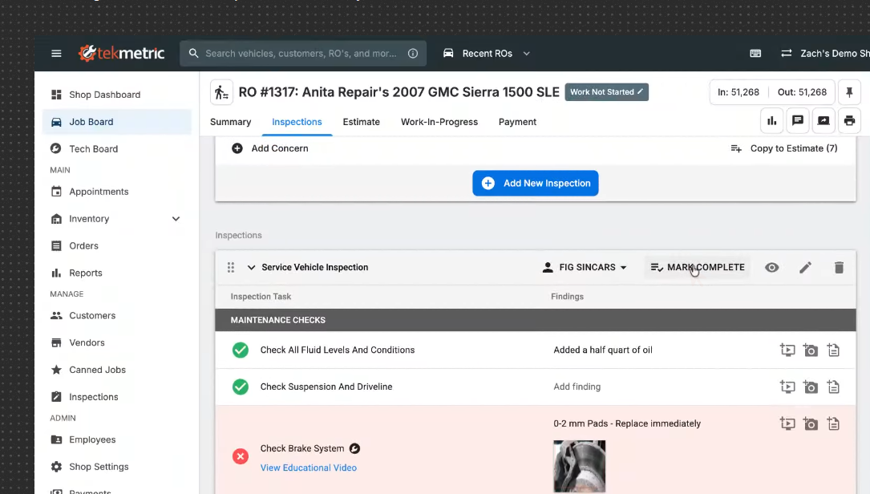This screenshot has width=870, height=494.
Task: Go to the Work-In-Progress tab
Action: coord(439,122)
